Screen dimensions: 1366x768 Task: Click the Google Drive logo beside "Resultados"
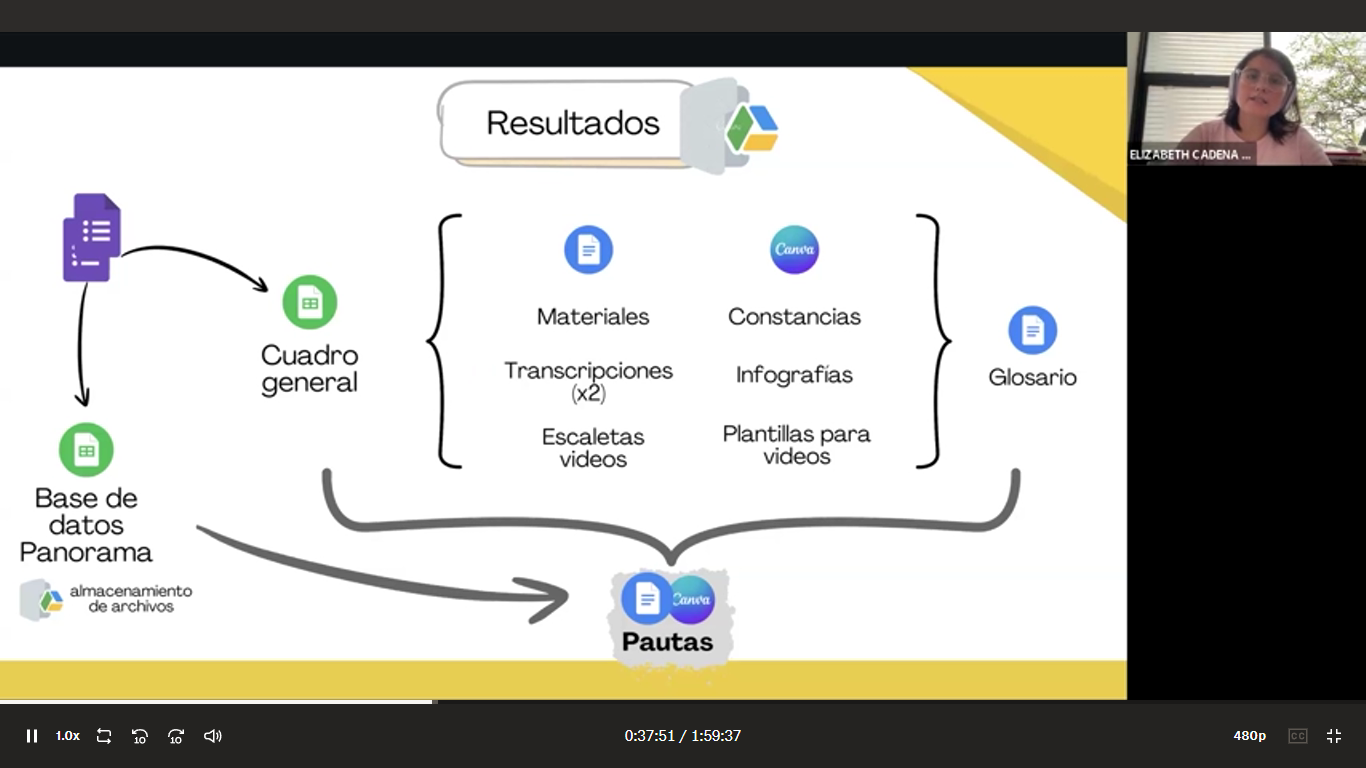(751, 128)
